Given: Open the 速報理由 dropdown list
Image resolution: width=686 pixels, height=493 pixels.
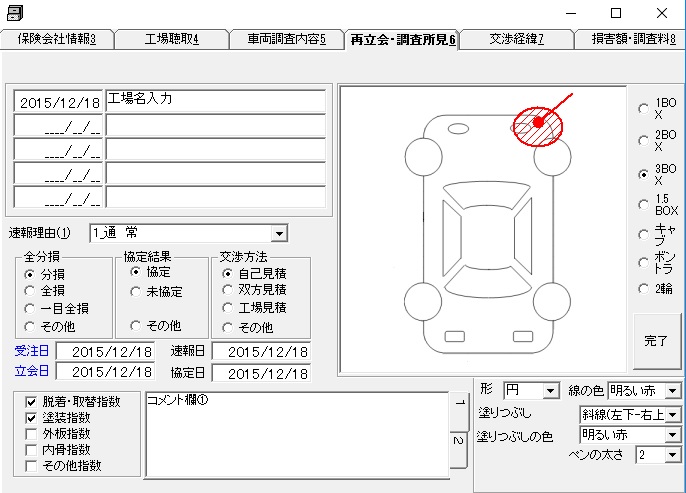Looking at the screenshot, I should 278,233.
